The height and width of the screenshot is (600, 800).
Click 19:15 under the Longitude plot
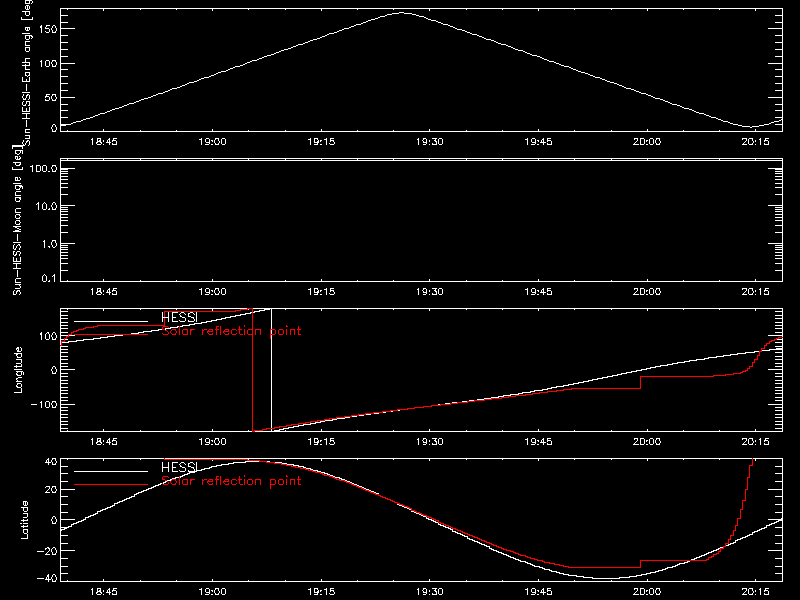321,442
